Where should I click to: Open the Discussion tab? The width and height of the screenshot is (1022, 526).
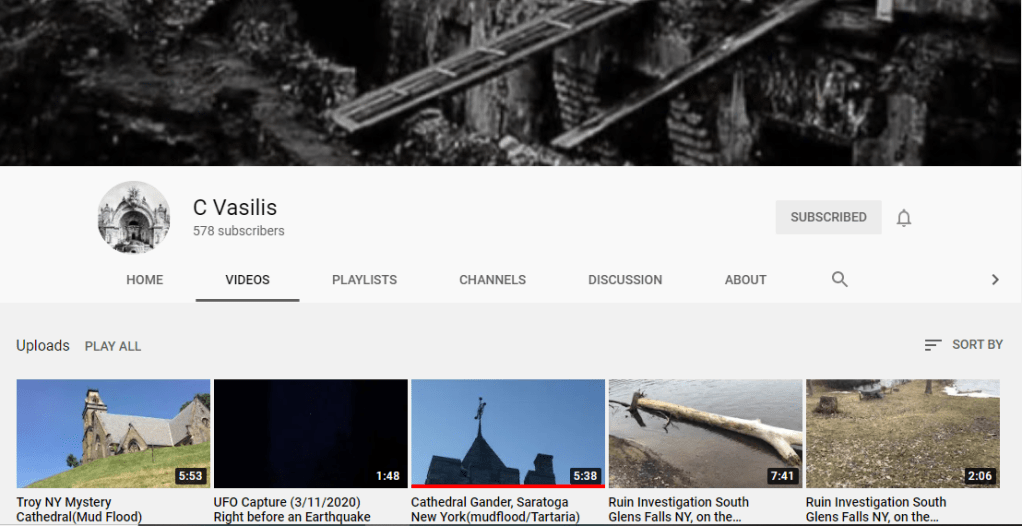coord(625,280)
